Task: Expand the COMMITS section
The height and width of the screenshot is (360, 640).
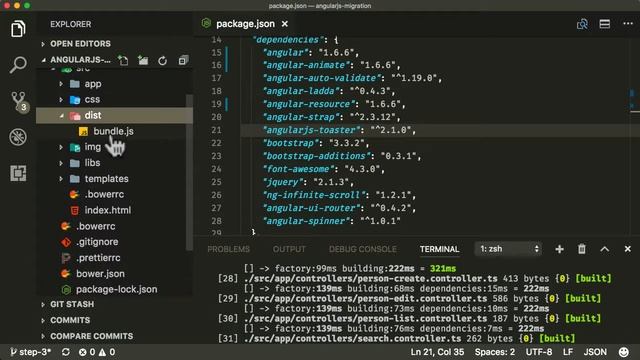Action: point(70,320)
